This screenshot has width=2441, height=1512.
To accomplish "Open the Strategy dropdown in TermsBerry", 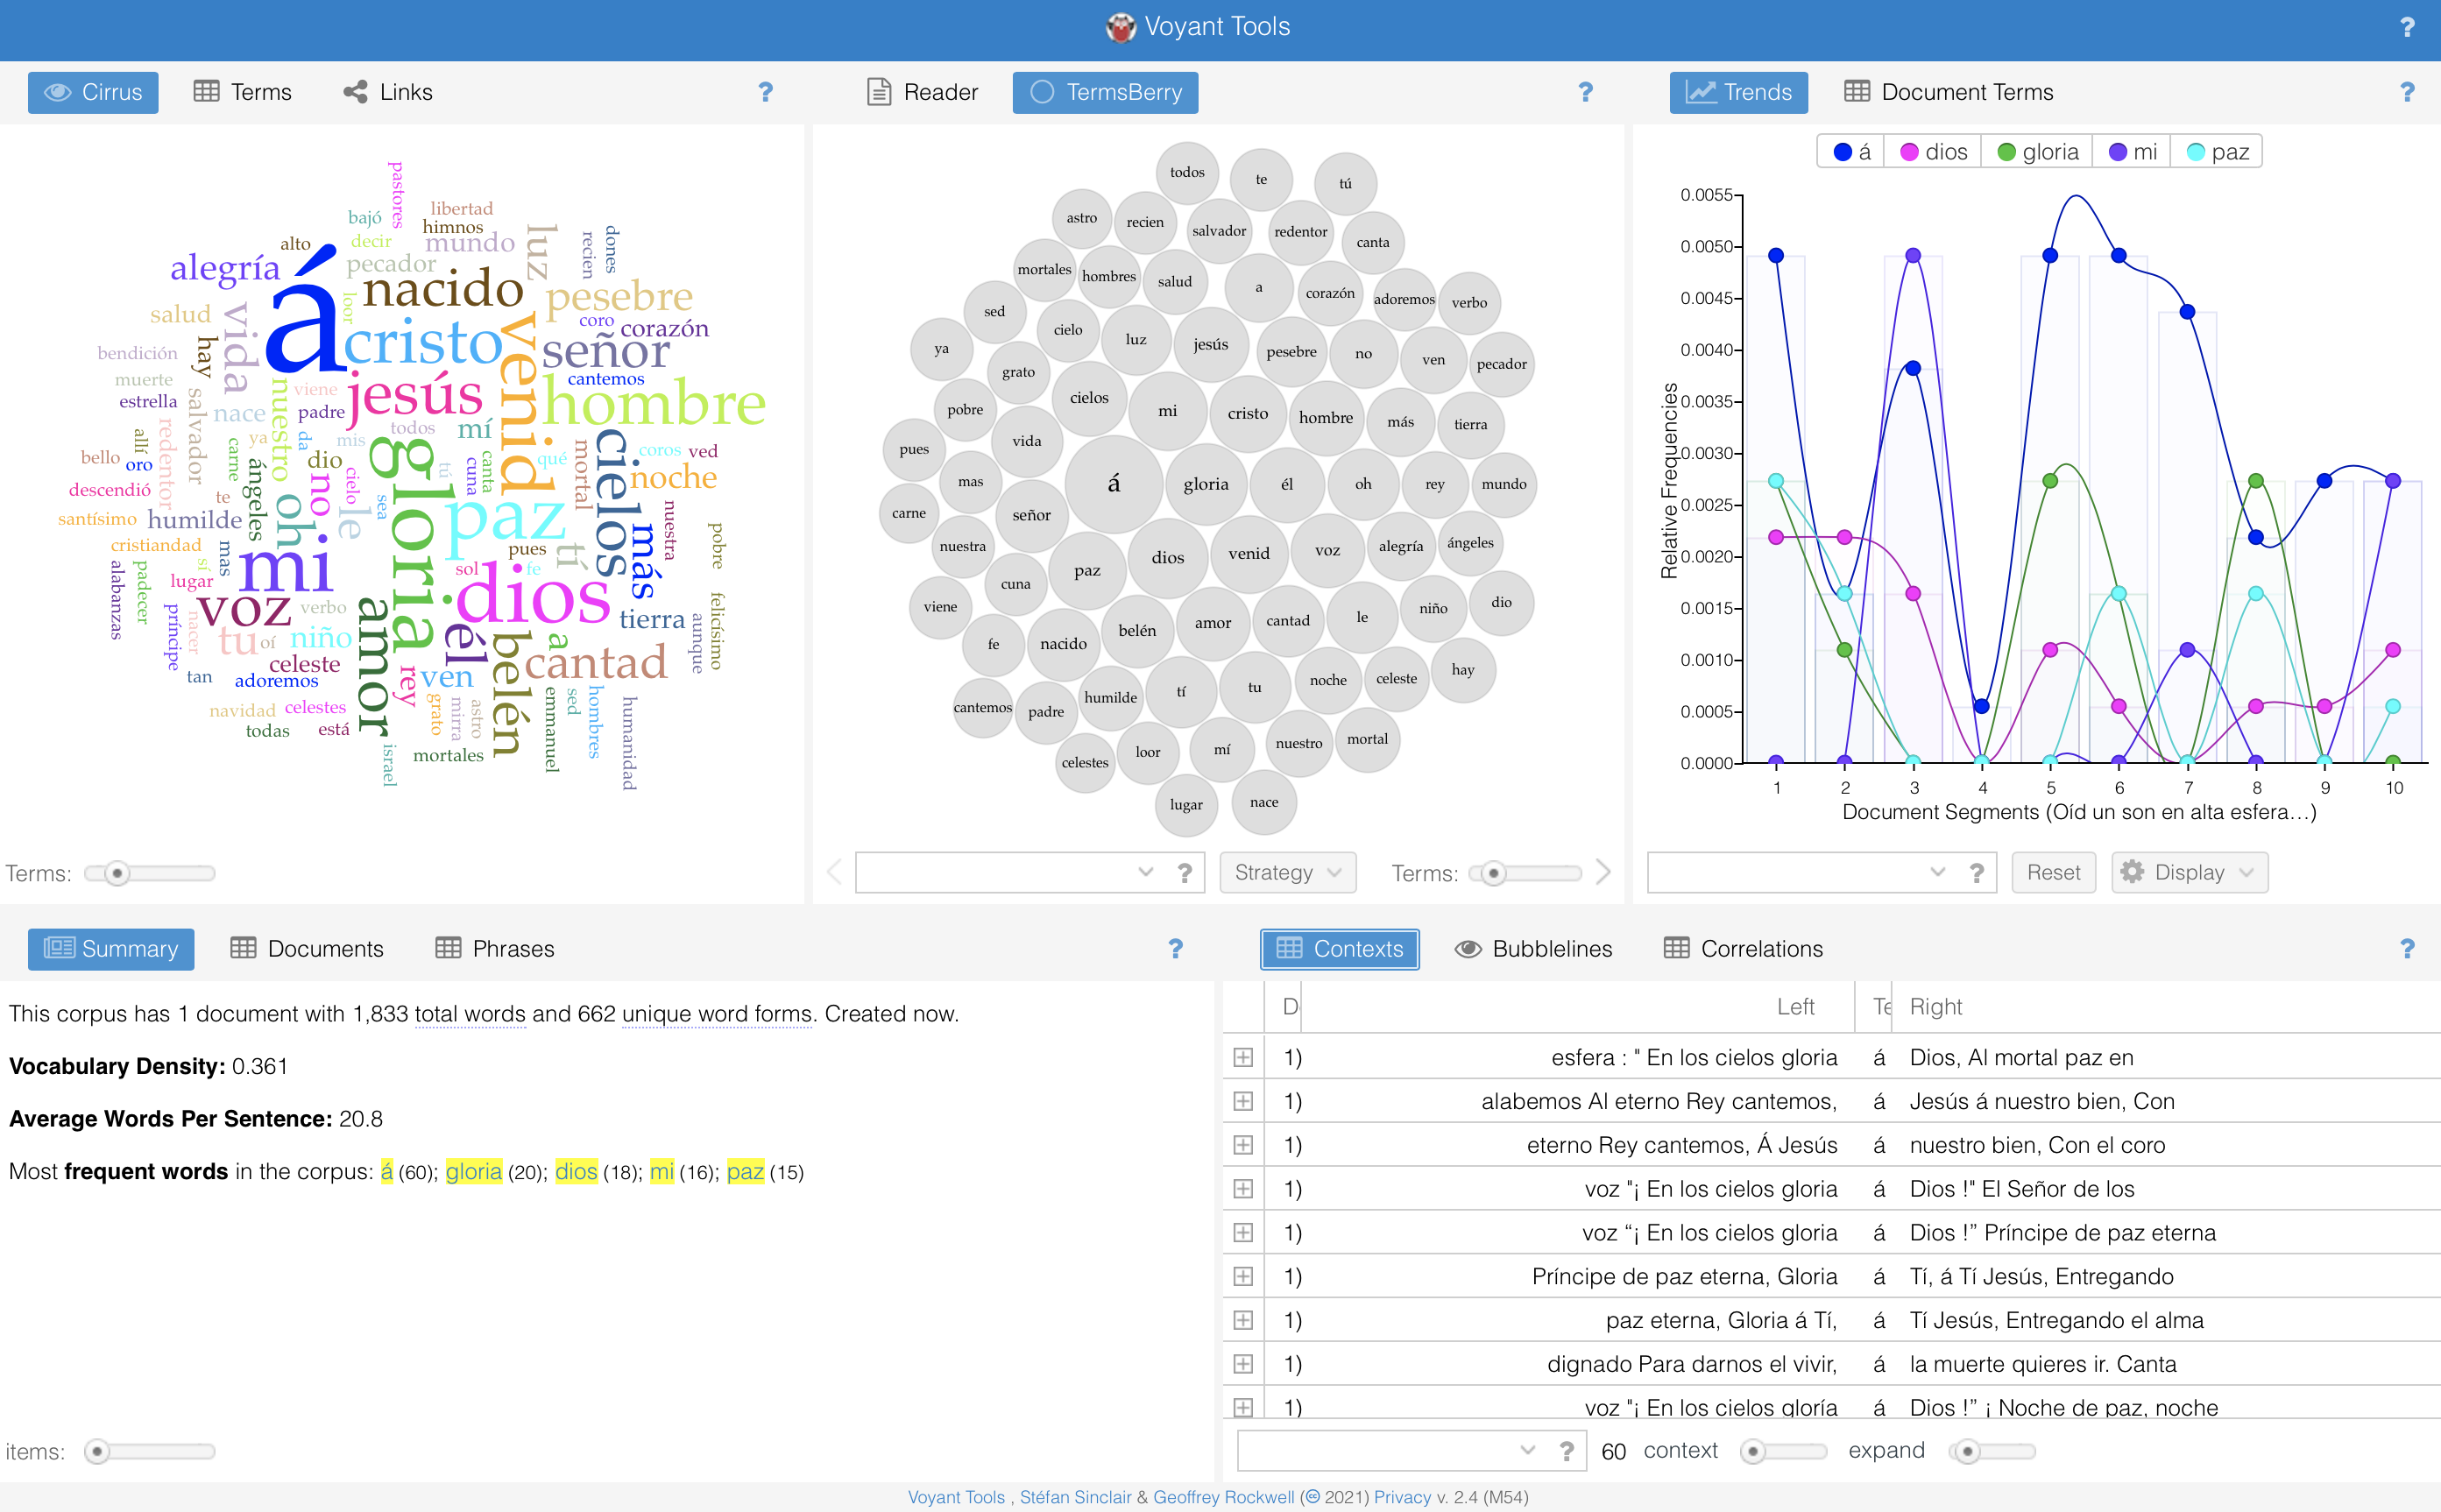I will 1287,872.
